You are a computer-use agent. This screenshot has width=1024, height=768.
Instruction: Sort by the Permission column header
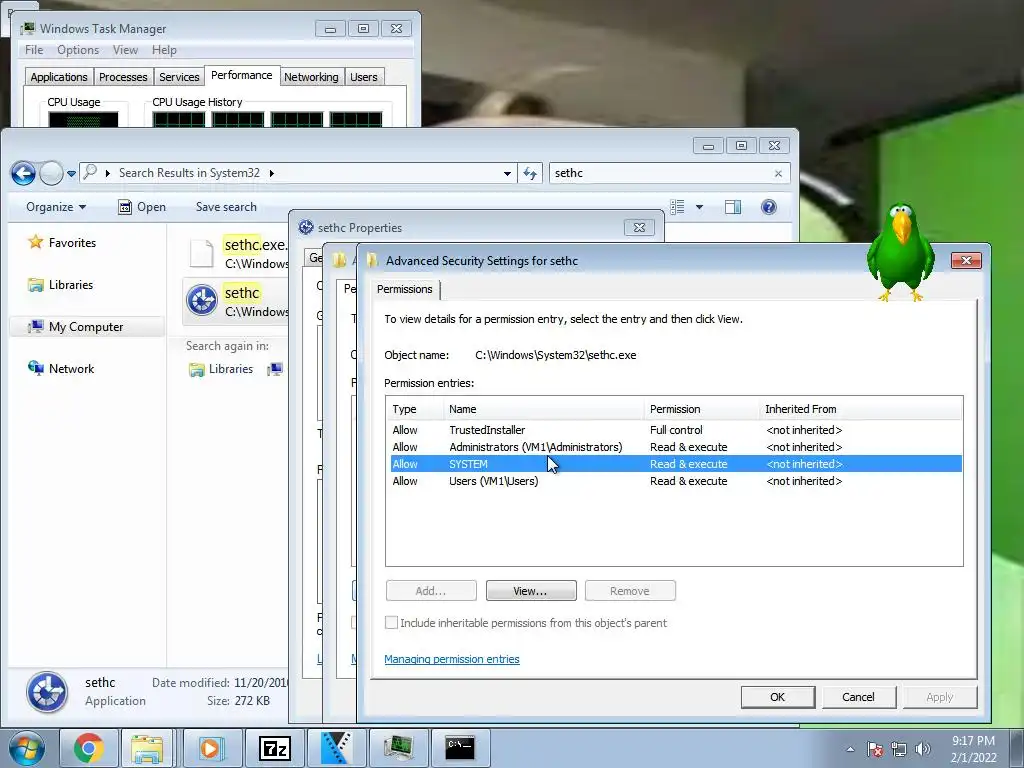[x=701, y=409]
